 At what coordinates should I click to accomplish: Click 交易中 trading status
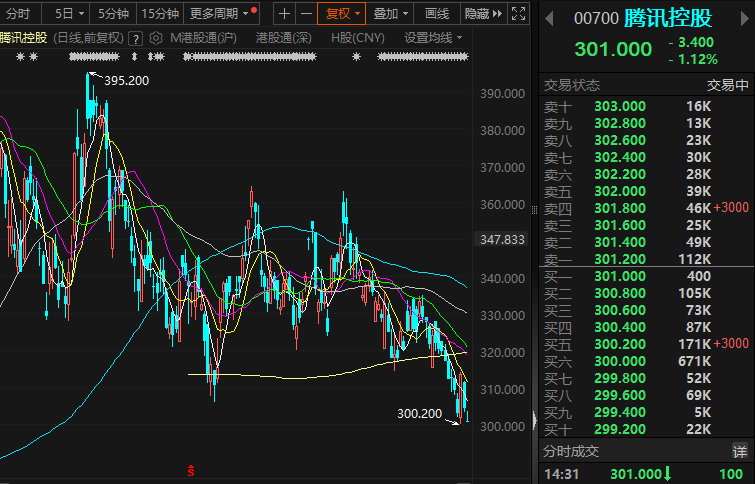[x=728, y=85]
